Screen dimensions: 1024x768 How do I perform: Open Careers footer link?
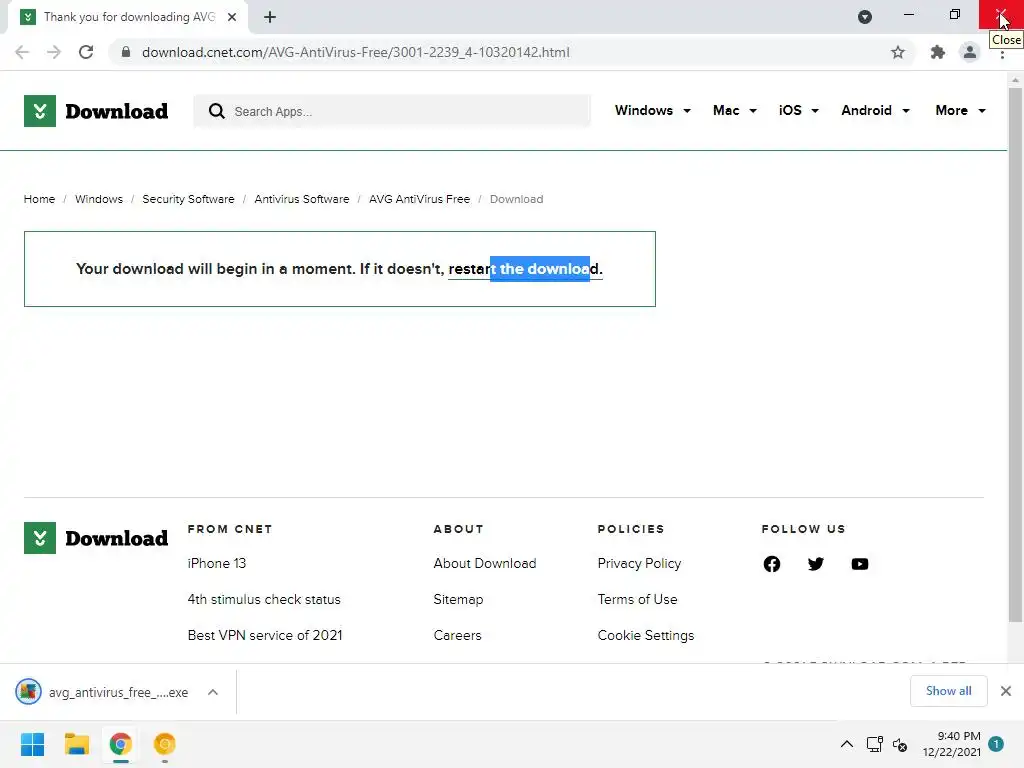[457, 635]
